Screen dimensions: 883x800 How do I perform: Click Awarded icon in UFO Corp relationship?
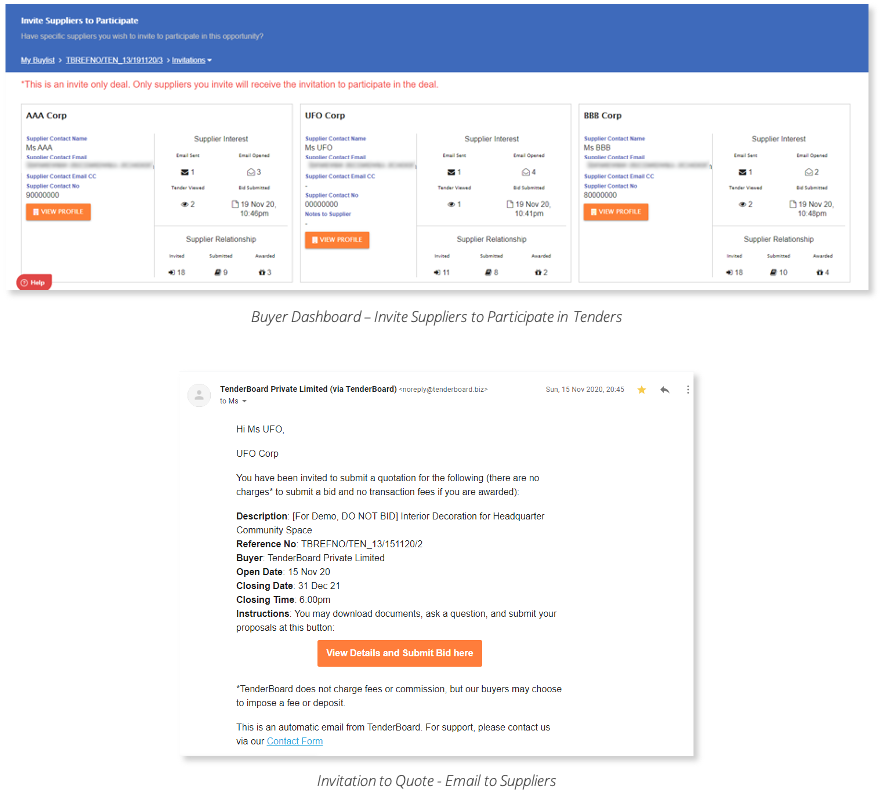(538, 272)
